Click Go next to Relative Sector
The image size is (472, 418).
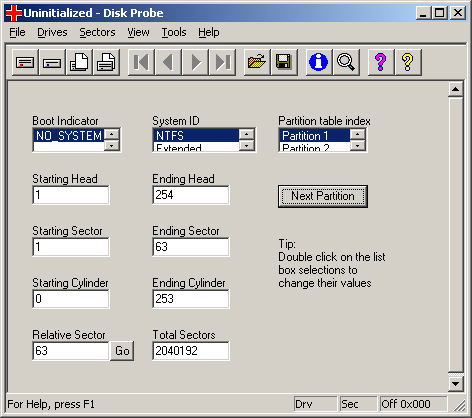click(122, 351)
